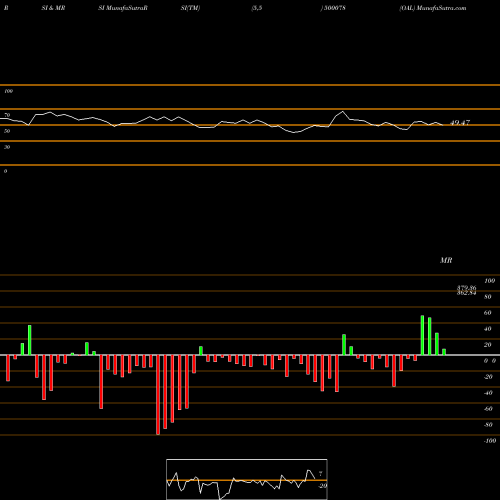The image size is (500, 500).
Task: Click the 509078 stock code in header
Action: click(334, 8)
